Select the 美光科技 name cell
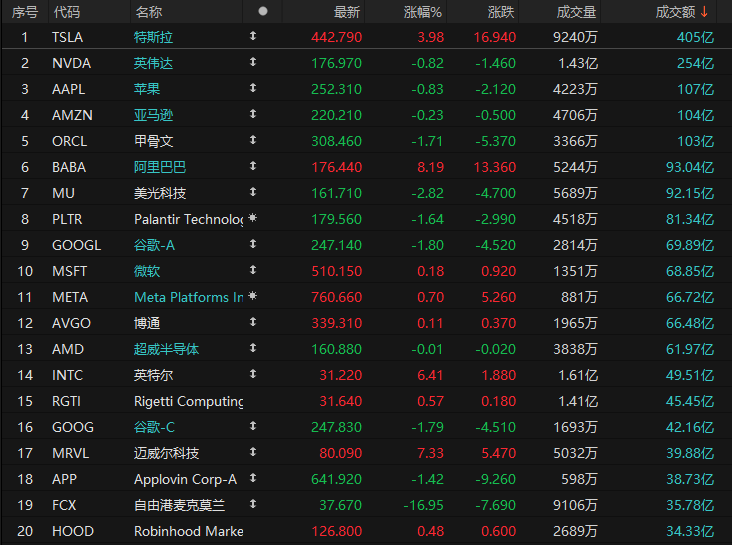Image resolution: width=732 pixels, height=545 pixels. pyautogui.click(x=160, y=193)
